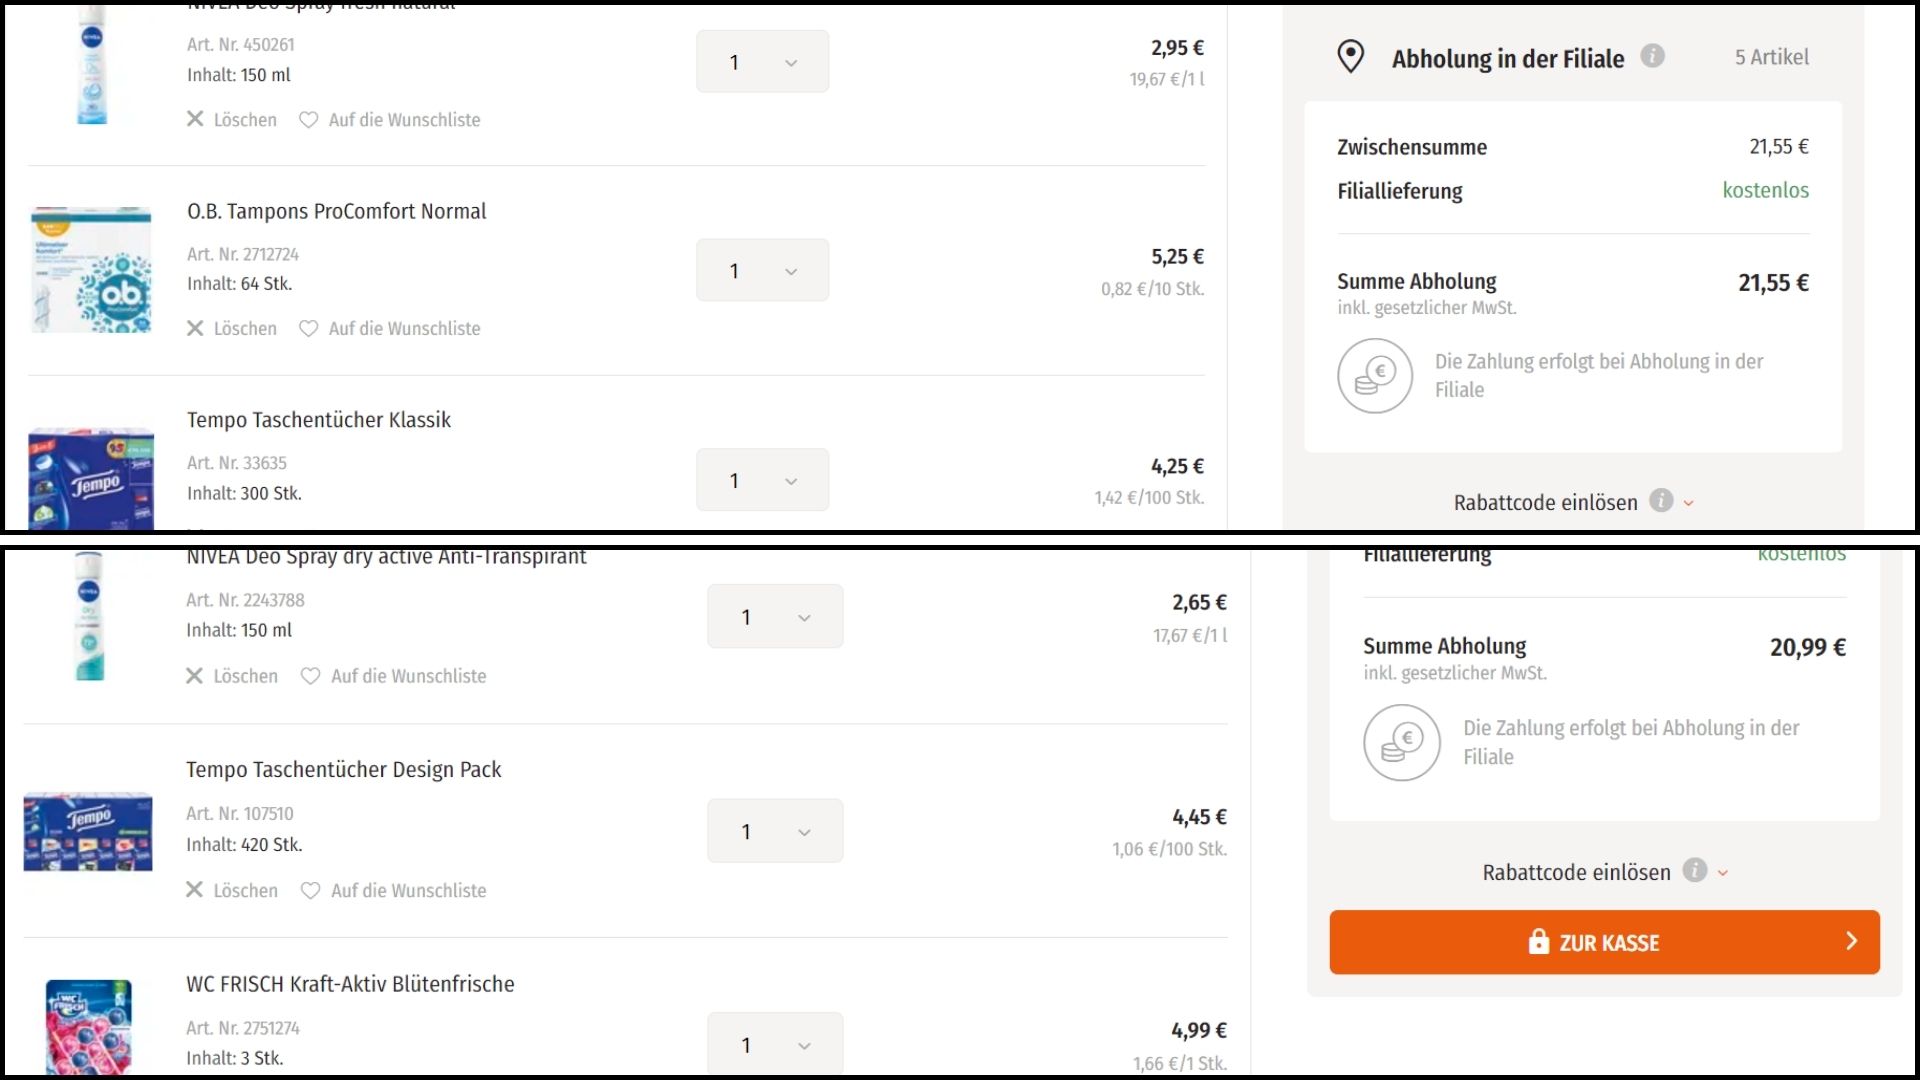Click X delete icon for O.B. Tampons
Screen dimensions: 1920x1080
point(195,329)
